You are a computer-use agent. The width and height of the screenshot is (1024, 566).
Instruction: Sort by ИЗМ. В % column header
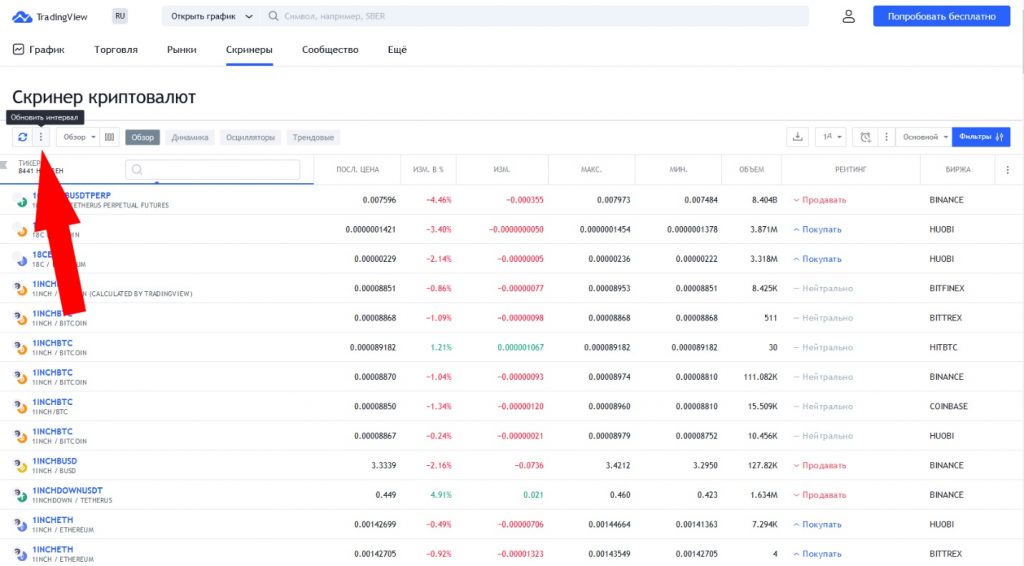[x=428, y=170]
